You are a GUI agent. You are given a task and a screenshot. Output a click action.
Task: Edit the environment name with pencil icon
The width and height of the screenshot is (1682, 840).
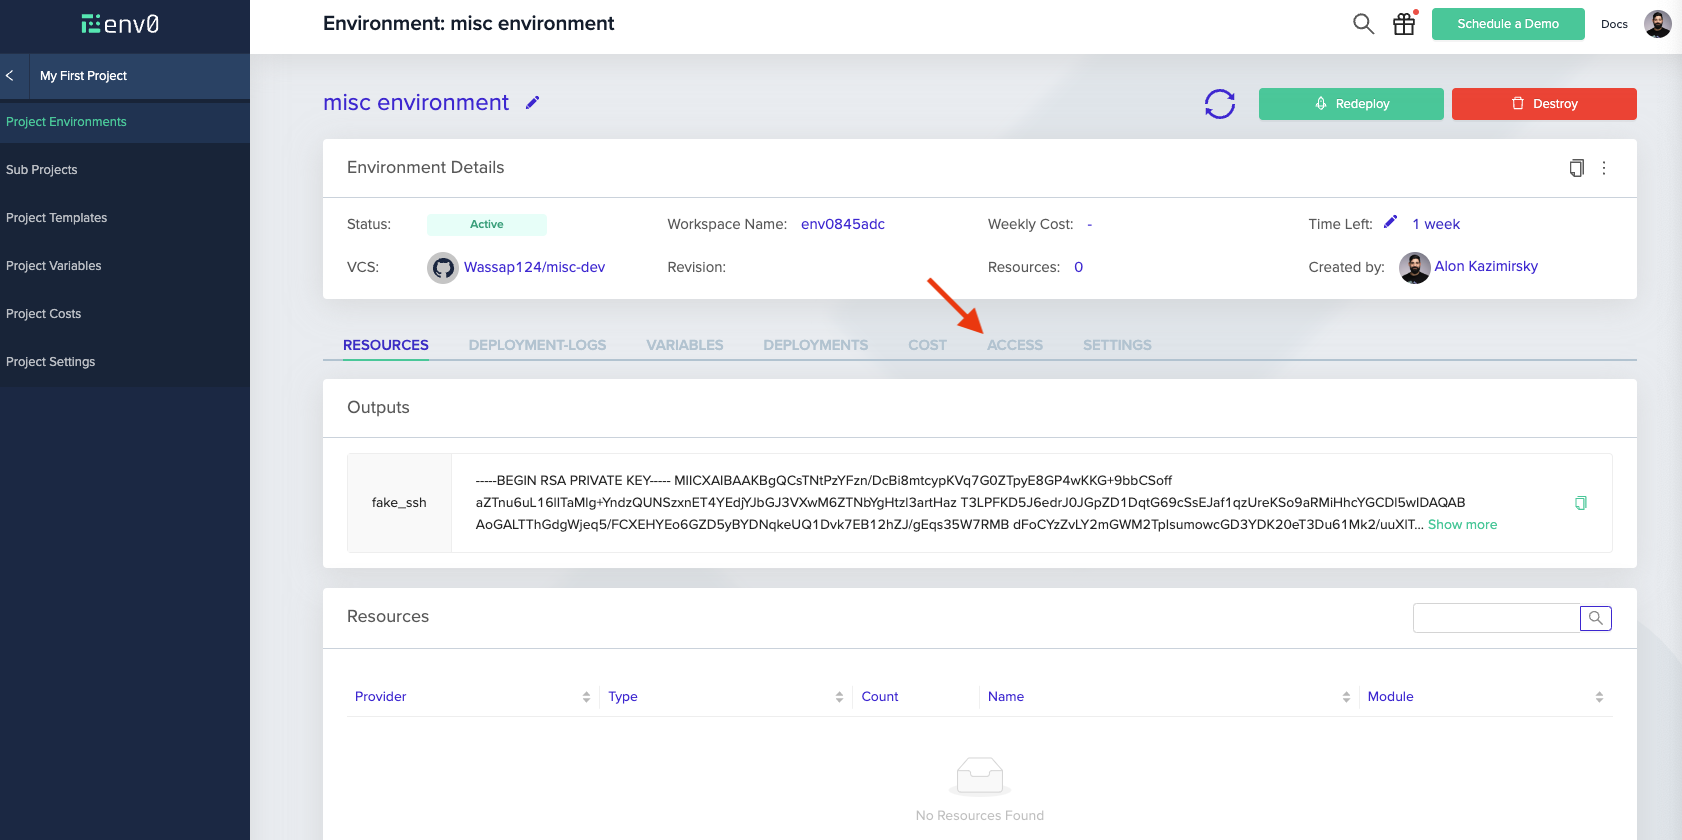[533, 102]
